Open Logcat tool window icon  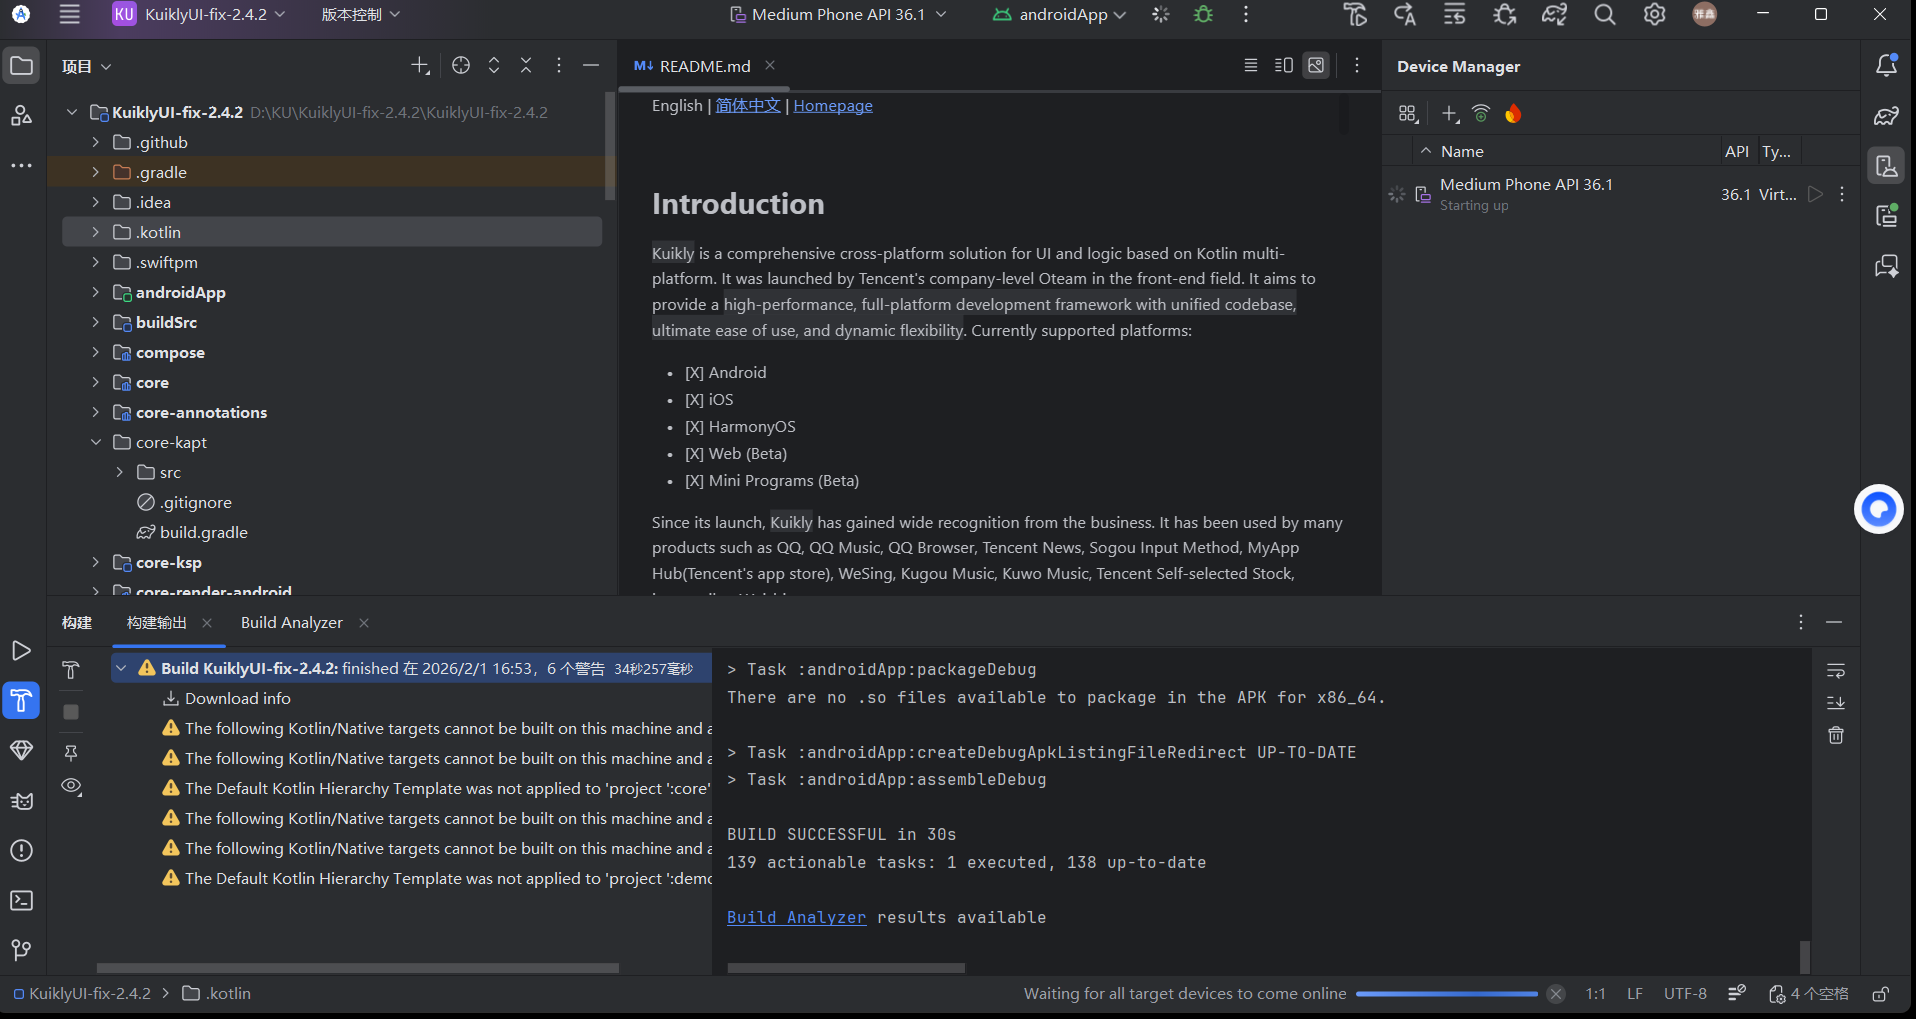tap(21, 801)
